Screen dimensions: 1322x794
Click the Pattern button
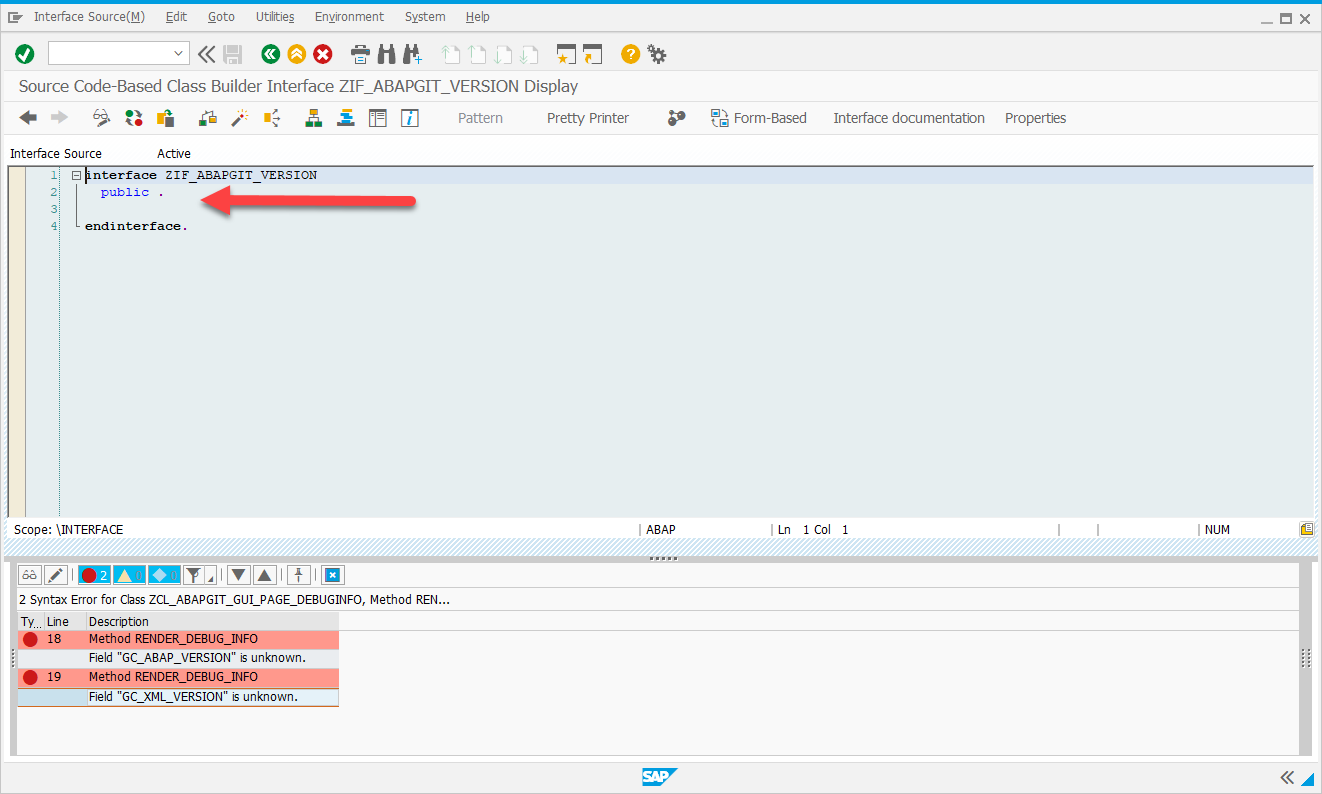(x=480, y=118)
